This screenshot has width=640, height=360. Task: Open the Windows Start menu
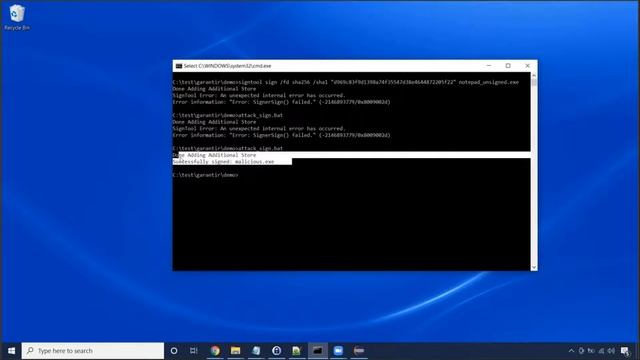[x=11, y=351]
